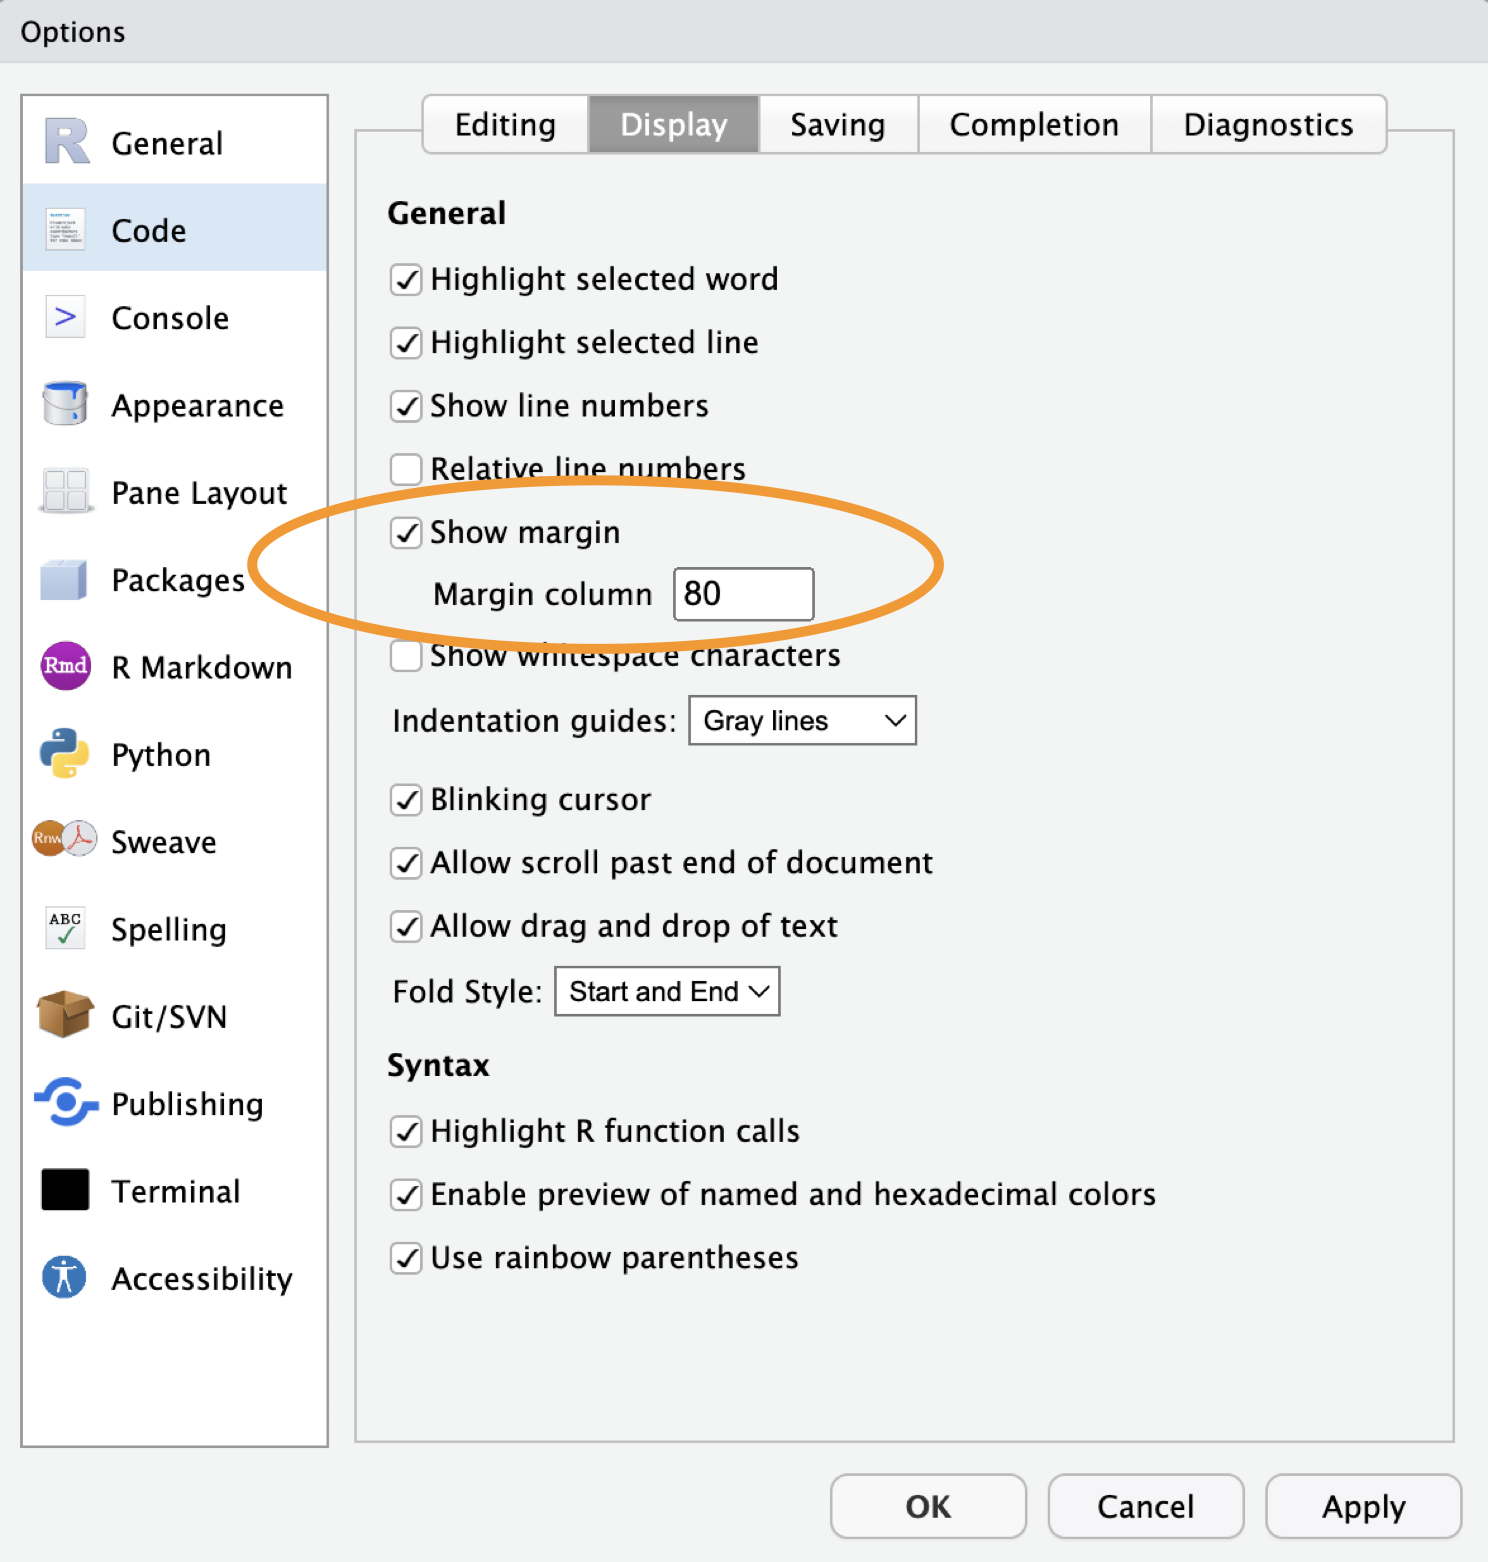1488x1562 pixels.
Task: Toggle Use rainbow parentheses checkbox
Action: click(406, 1258)
